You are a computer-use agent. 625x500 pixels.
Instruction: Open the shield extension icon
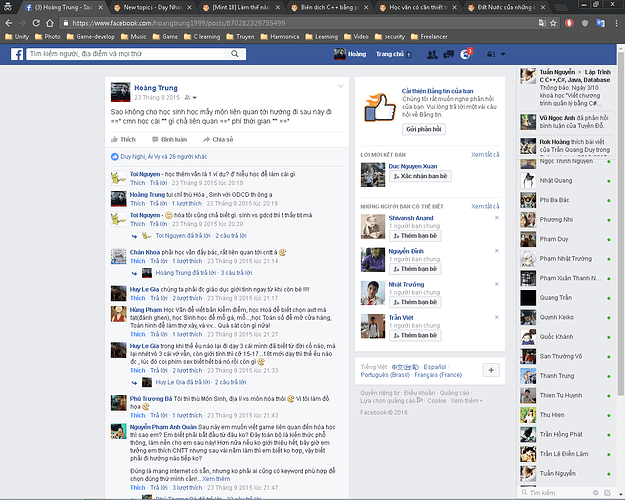click(585, 23)
